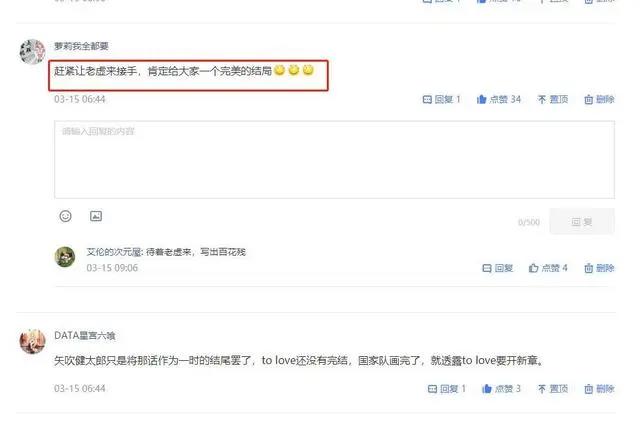Like the comment that has 34 likes

499,99
